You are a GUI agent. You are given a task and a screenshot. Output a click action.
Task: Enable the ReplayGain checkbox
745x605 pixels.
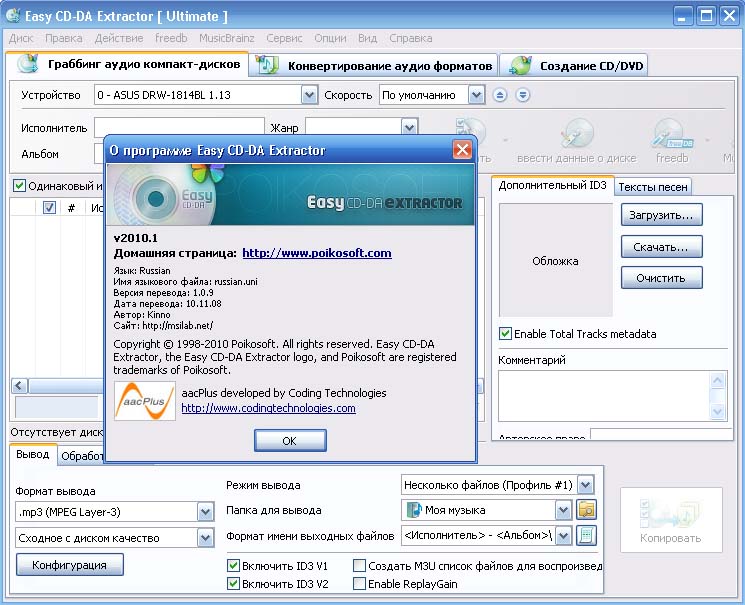click(x=360, y=584)
